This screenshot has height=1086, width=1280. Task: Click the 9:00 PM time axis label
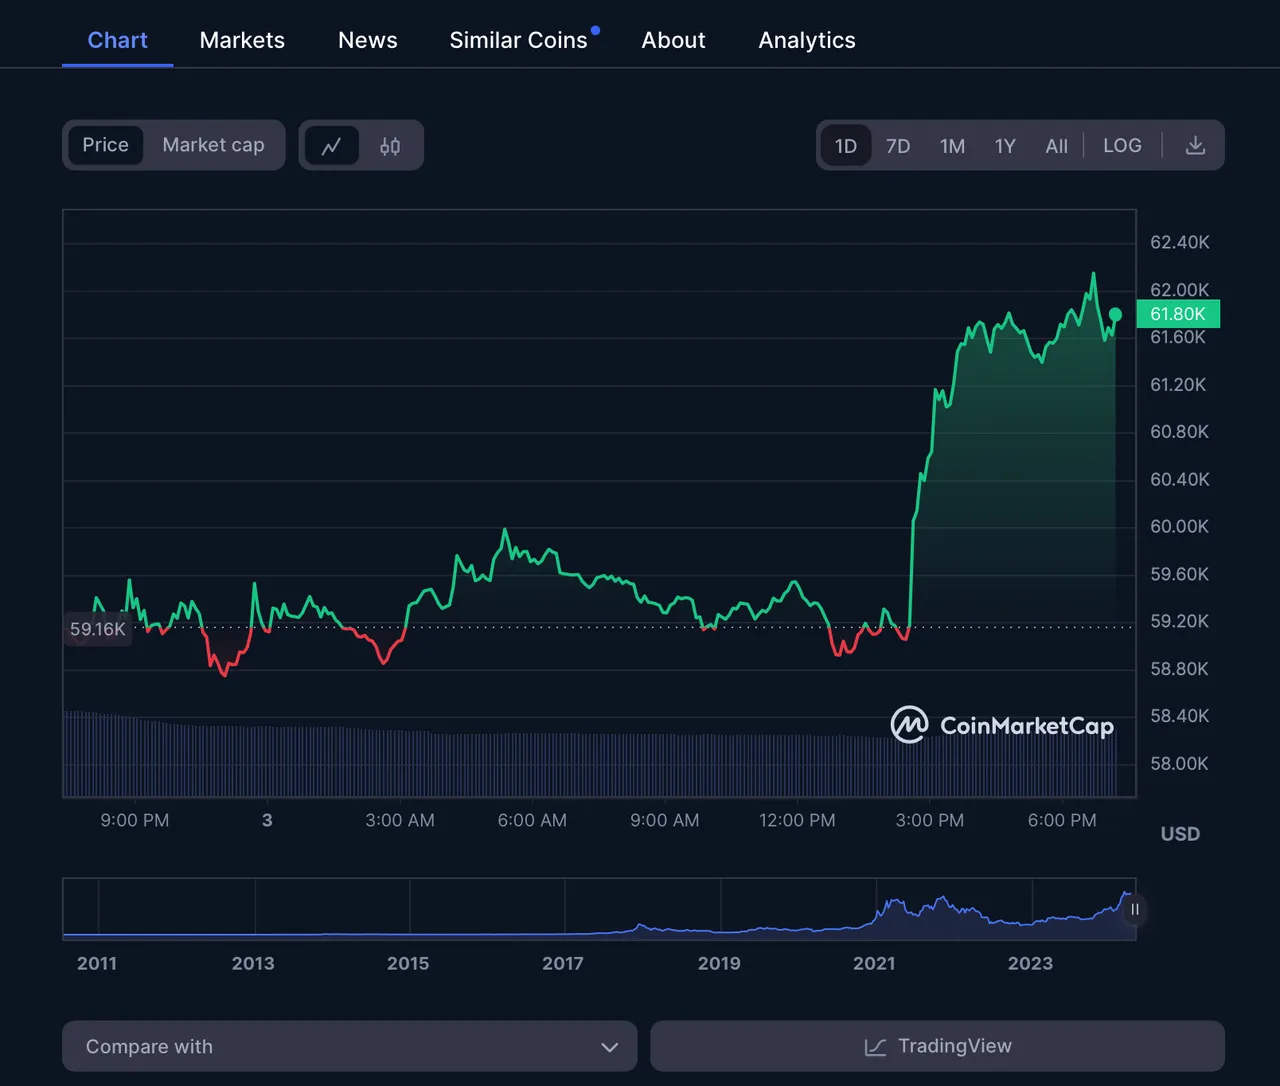pyautogui.click(x=135, y=820)
